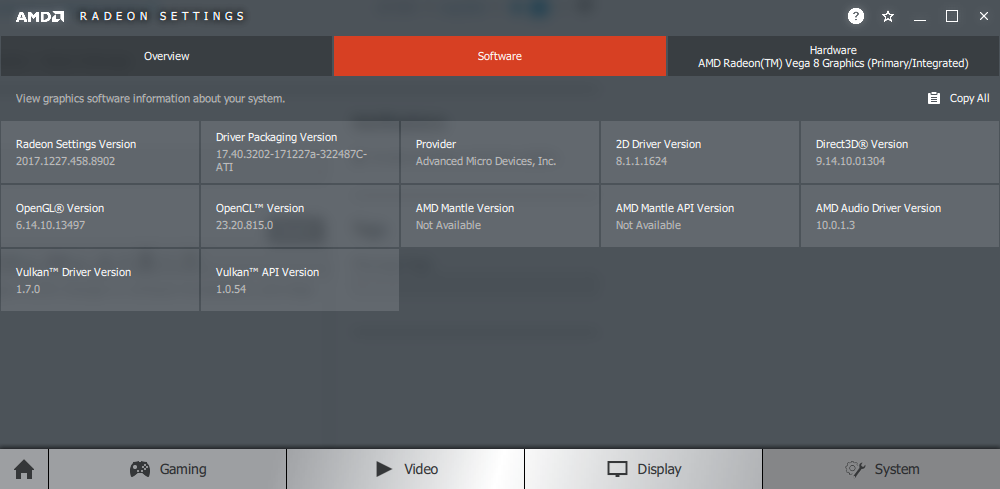Select the Radeon Settings Version tile
This screenshot has height=489, width=1000.
pos(100,152)
